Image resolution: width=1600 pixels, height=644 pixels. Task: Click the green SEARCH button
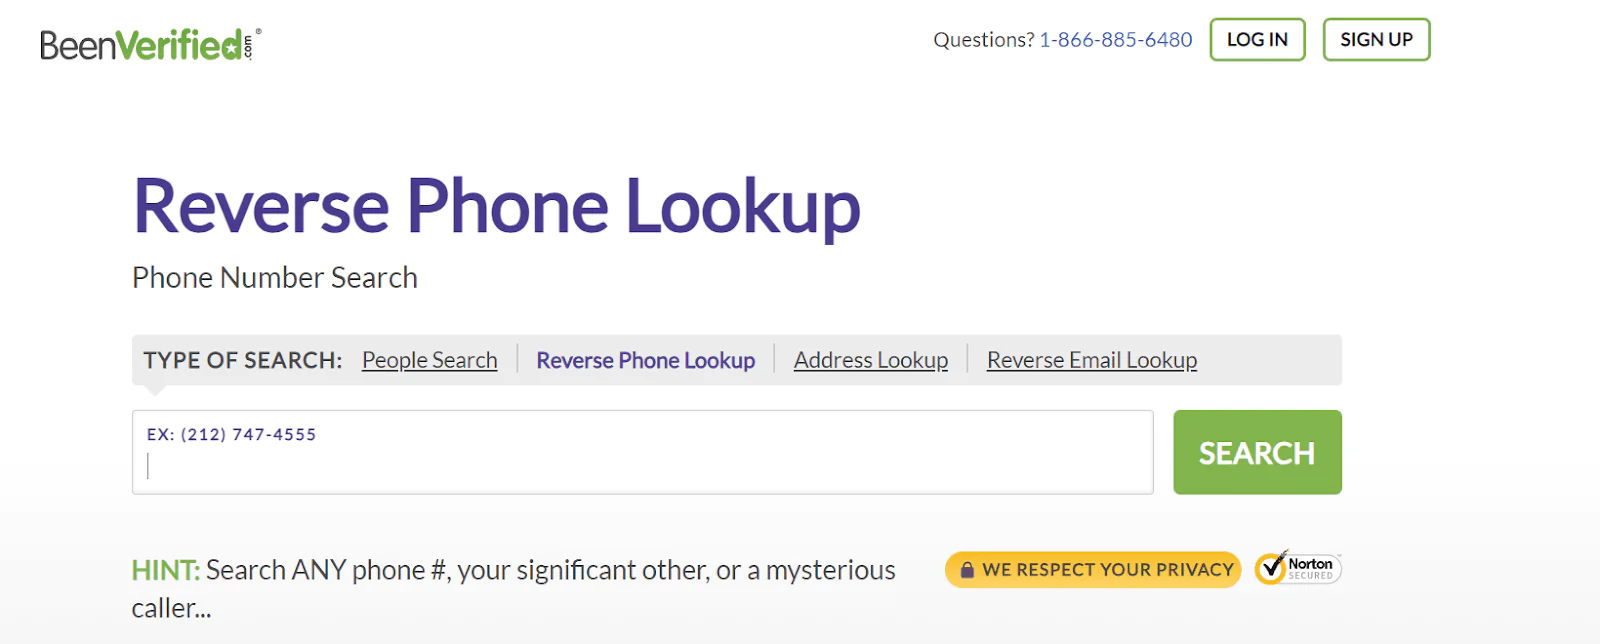[1257, 452]
